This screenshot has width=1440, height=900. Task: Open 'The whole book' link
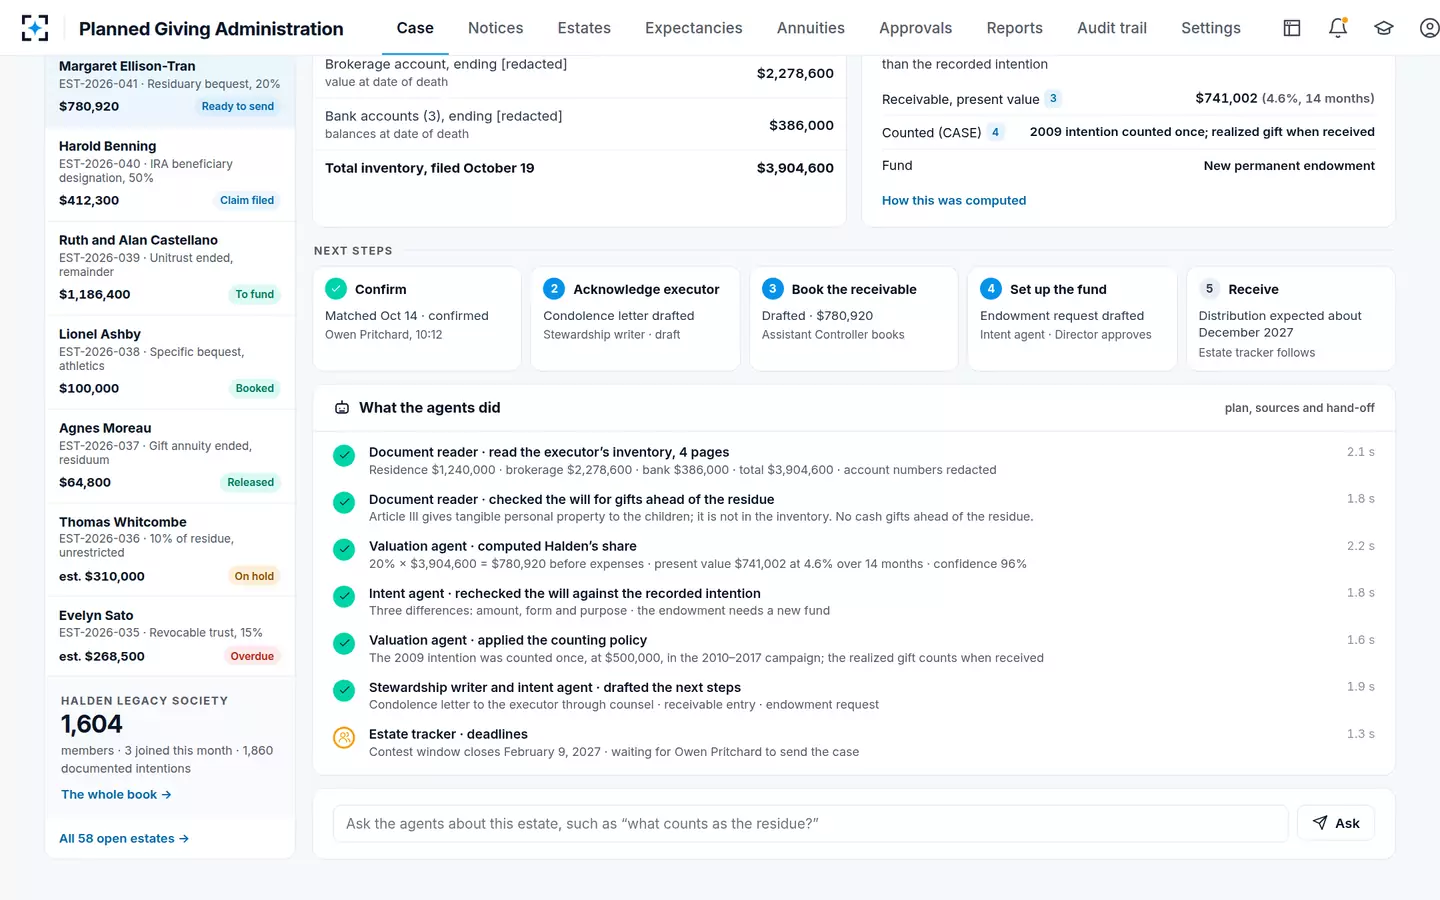tap(116, 795)
